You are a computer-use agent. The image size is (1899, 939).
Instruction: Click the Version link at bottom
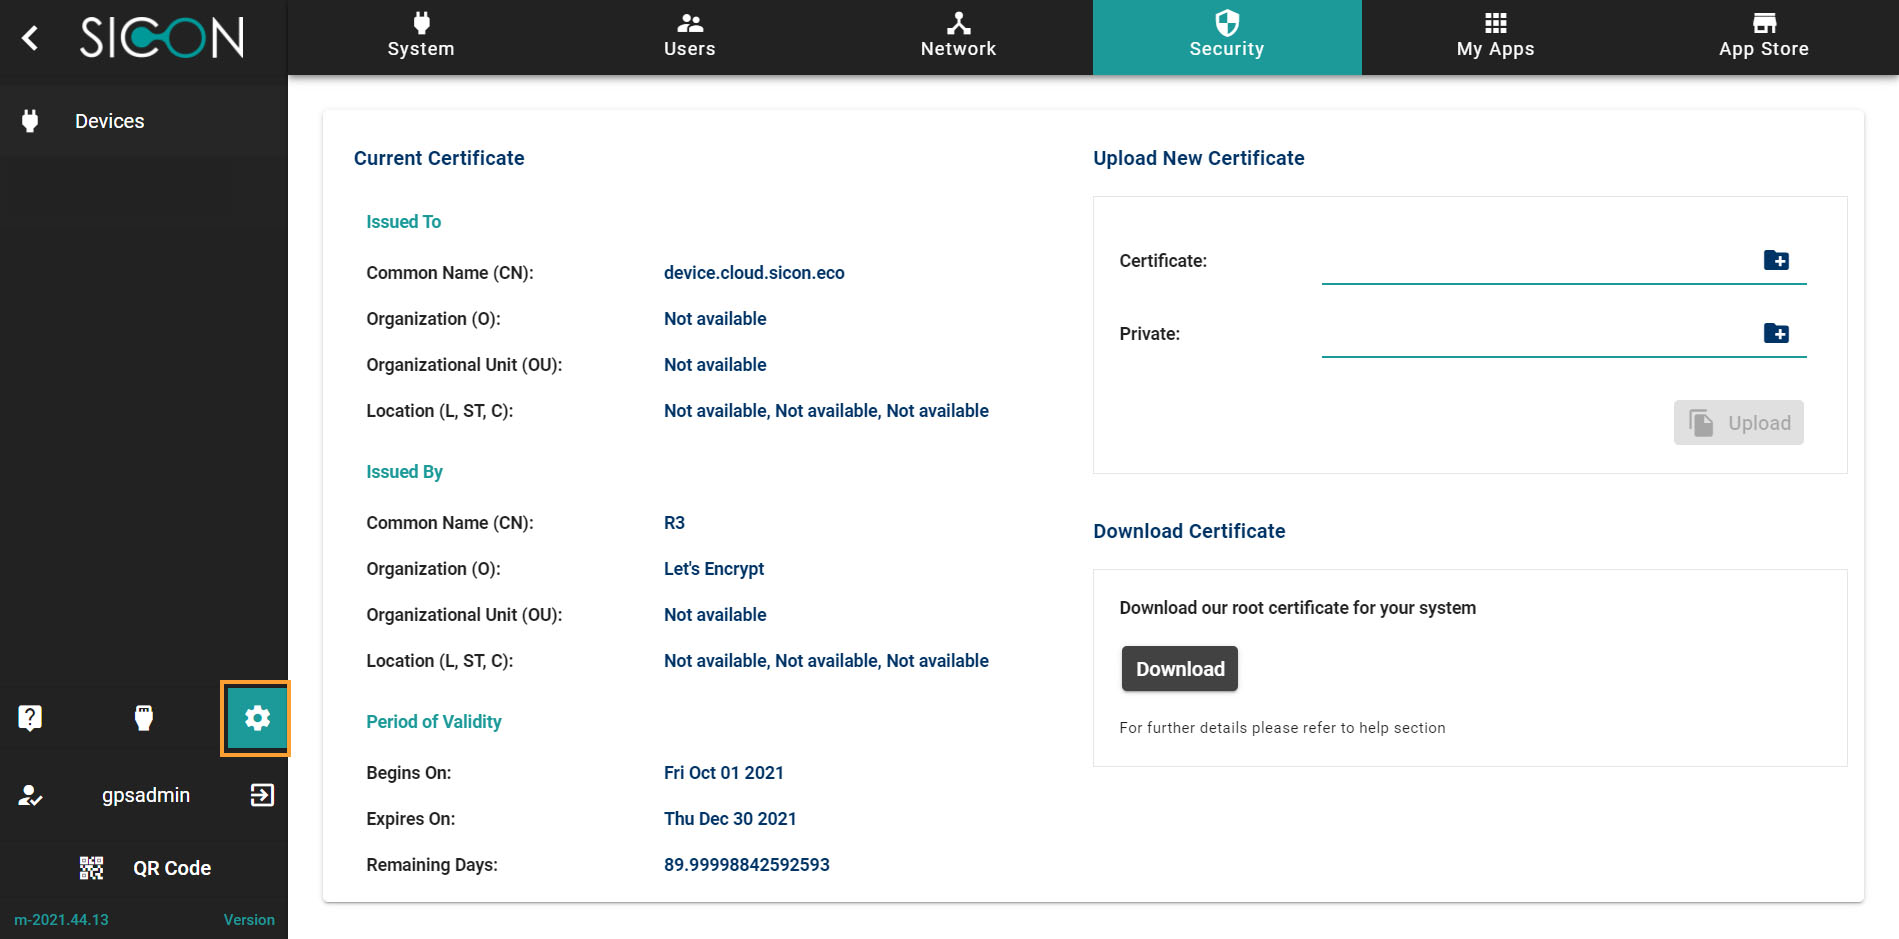[249, 920]
